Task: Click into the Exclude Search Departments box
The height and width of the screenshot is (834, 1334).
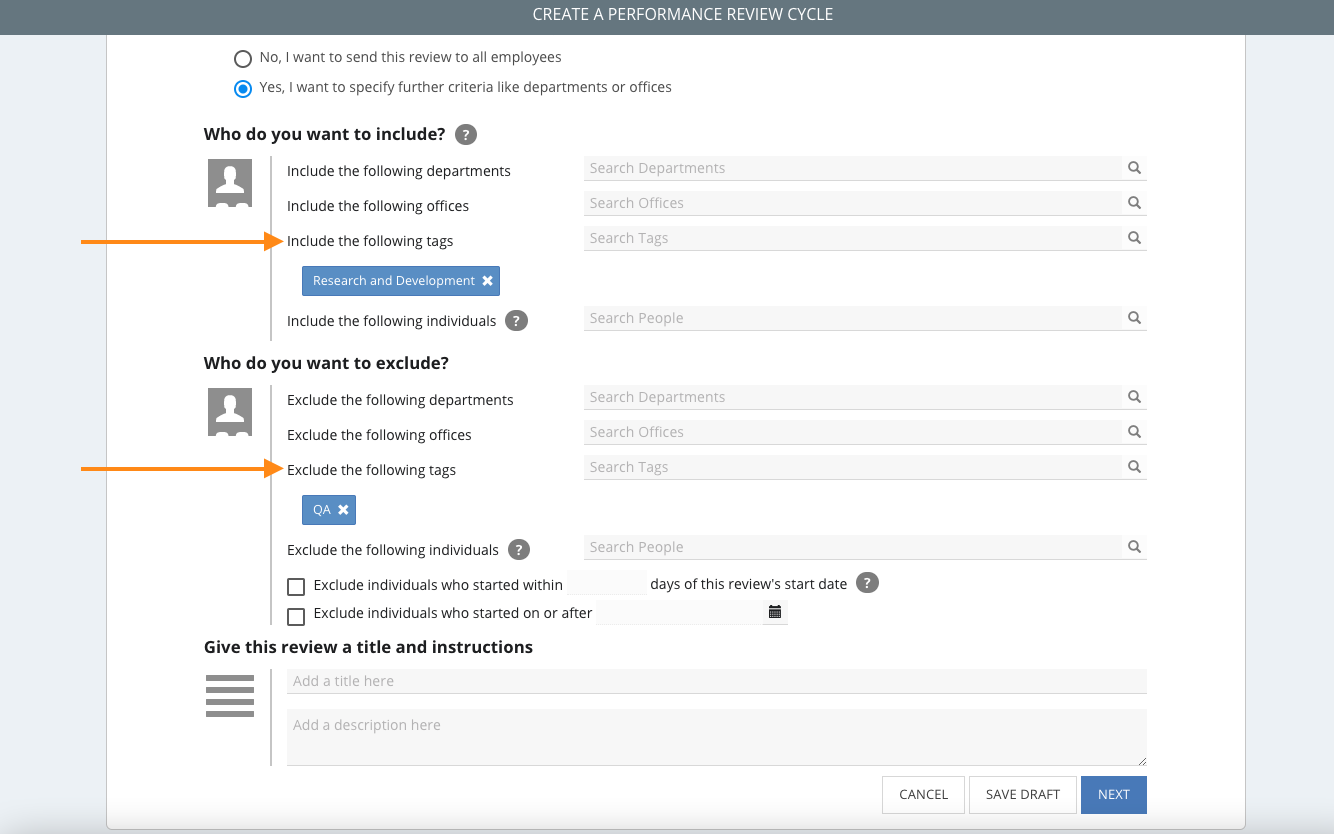Action: 852,397
